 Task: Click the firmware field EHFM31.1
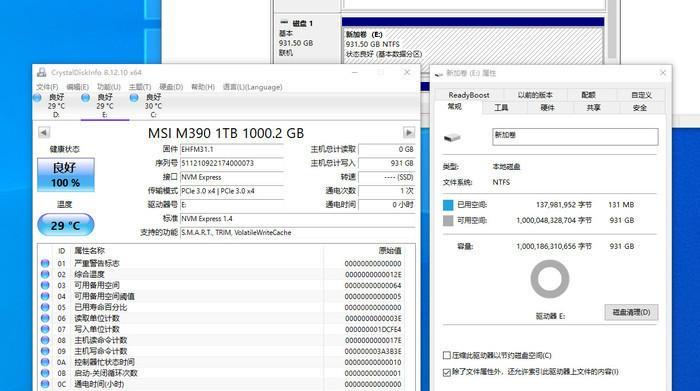(x=232, y=149)
